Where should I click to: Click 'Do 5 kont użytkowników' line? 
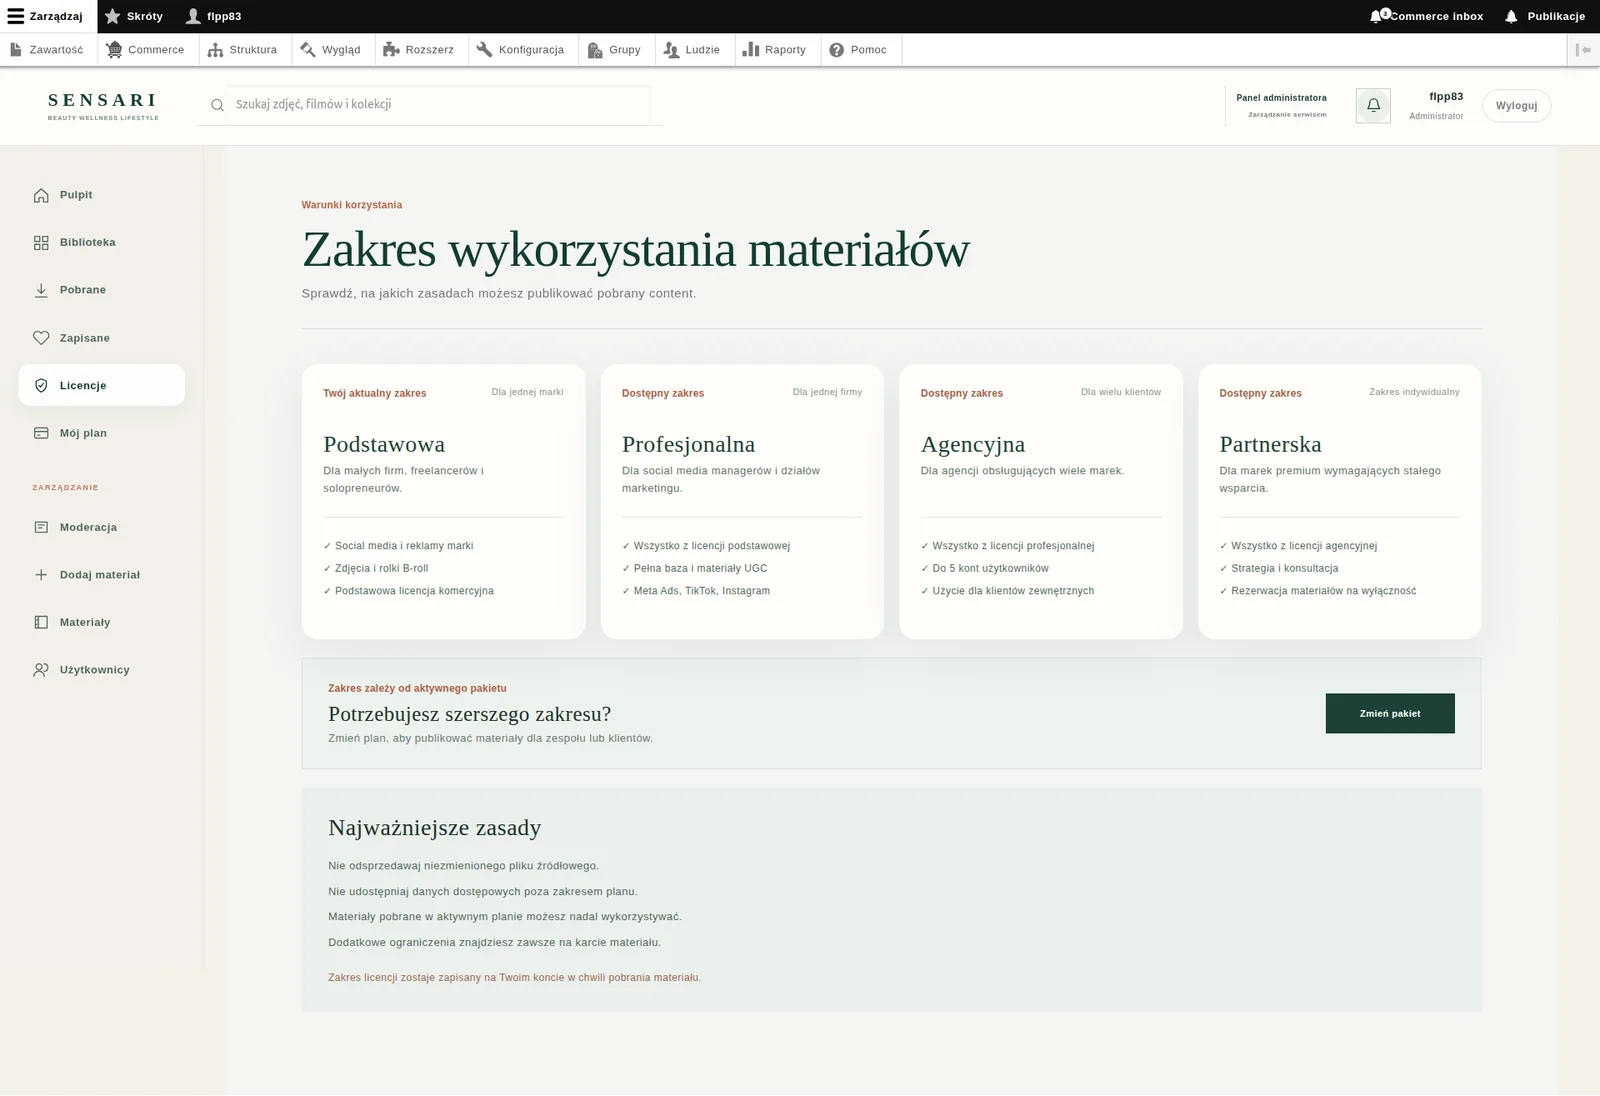pyautogui.click(x=985, y=568)
